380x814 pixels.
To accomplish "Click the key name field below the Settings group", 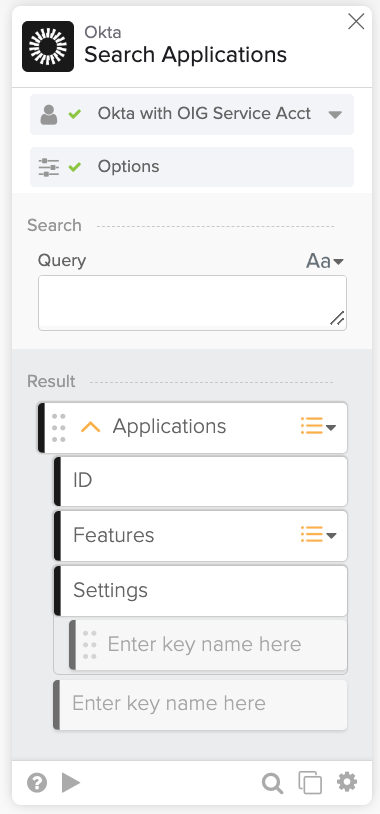I will pyautogui.click(x=200, y=704).
